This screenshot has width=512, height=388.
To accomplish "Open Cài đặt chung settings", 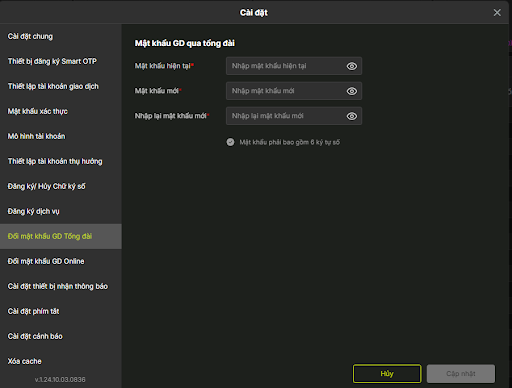I will [x=61, y=36].
